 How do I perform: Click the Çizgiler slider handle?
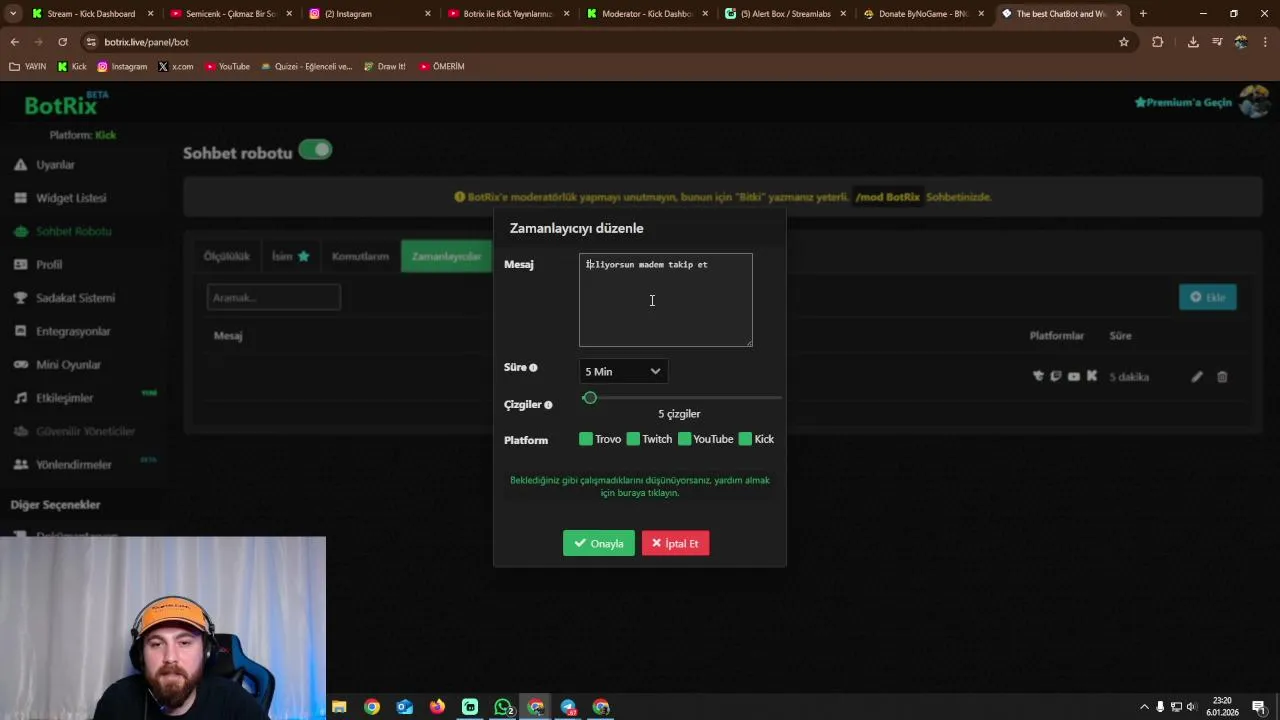590,398
